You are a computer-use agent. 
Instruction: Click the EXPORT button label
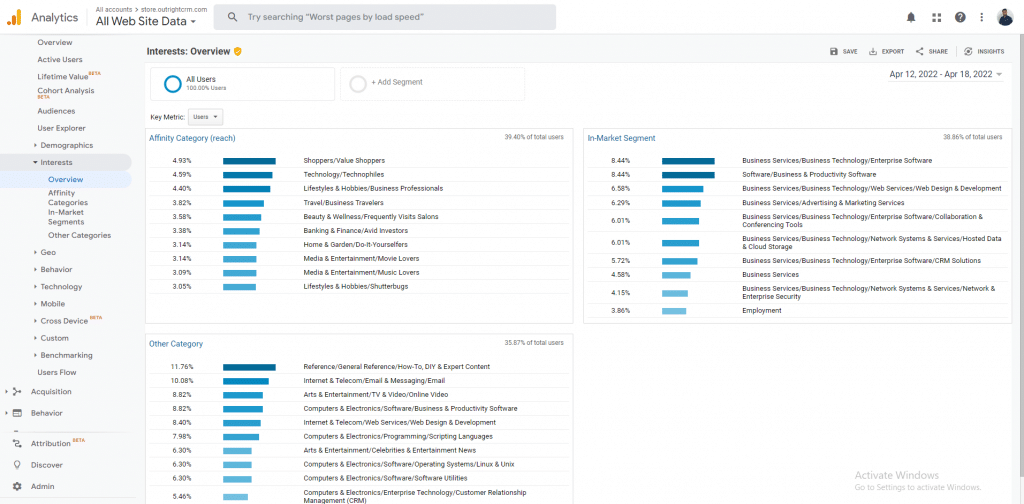click(x=893, y=51)
